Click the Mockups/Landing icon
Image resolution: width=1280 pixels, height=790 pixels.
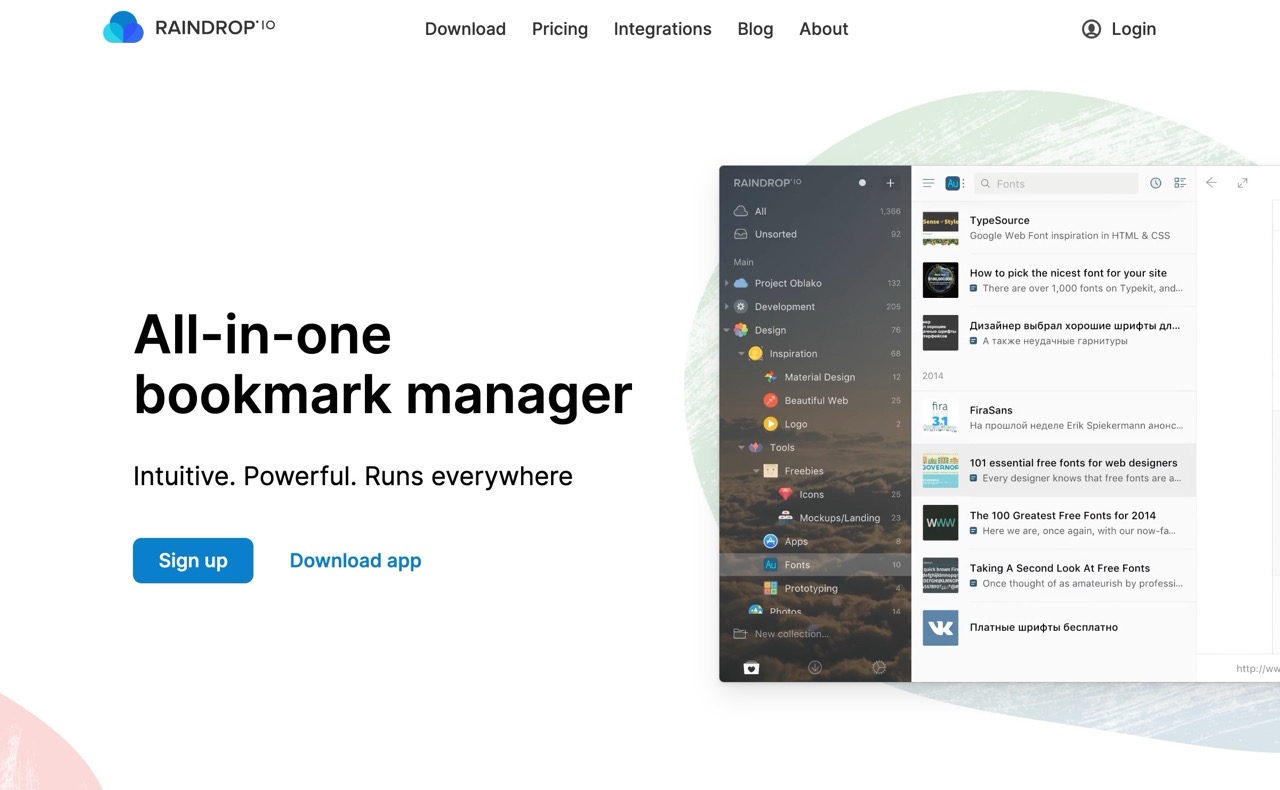pyautogui.click(x=785, y=517)
